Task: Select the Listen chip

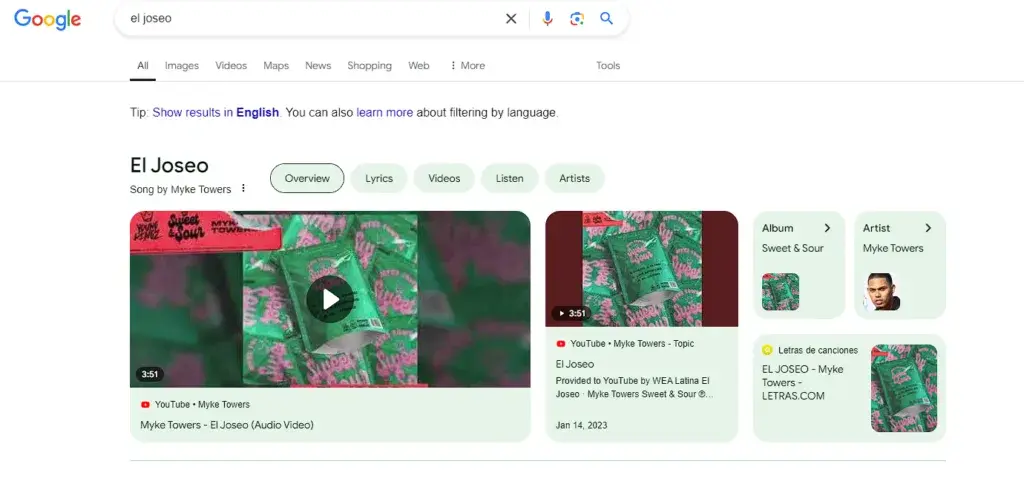Action: (509, 178)
